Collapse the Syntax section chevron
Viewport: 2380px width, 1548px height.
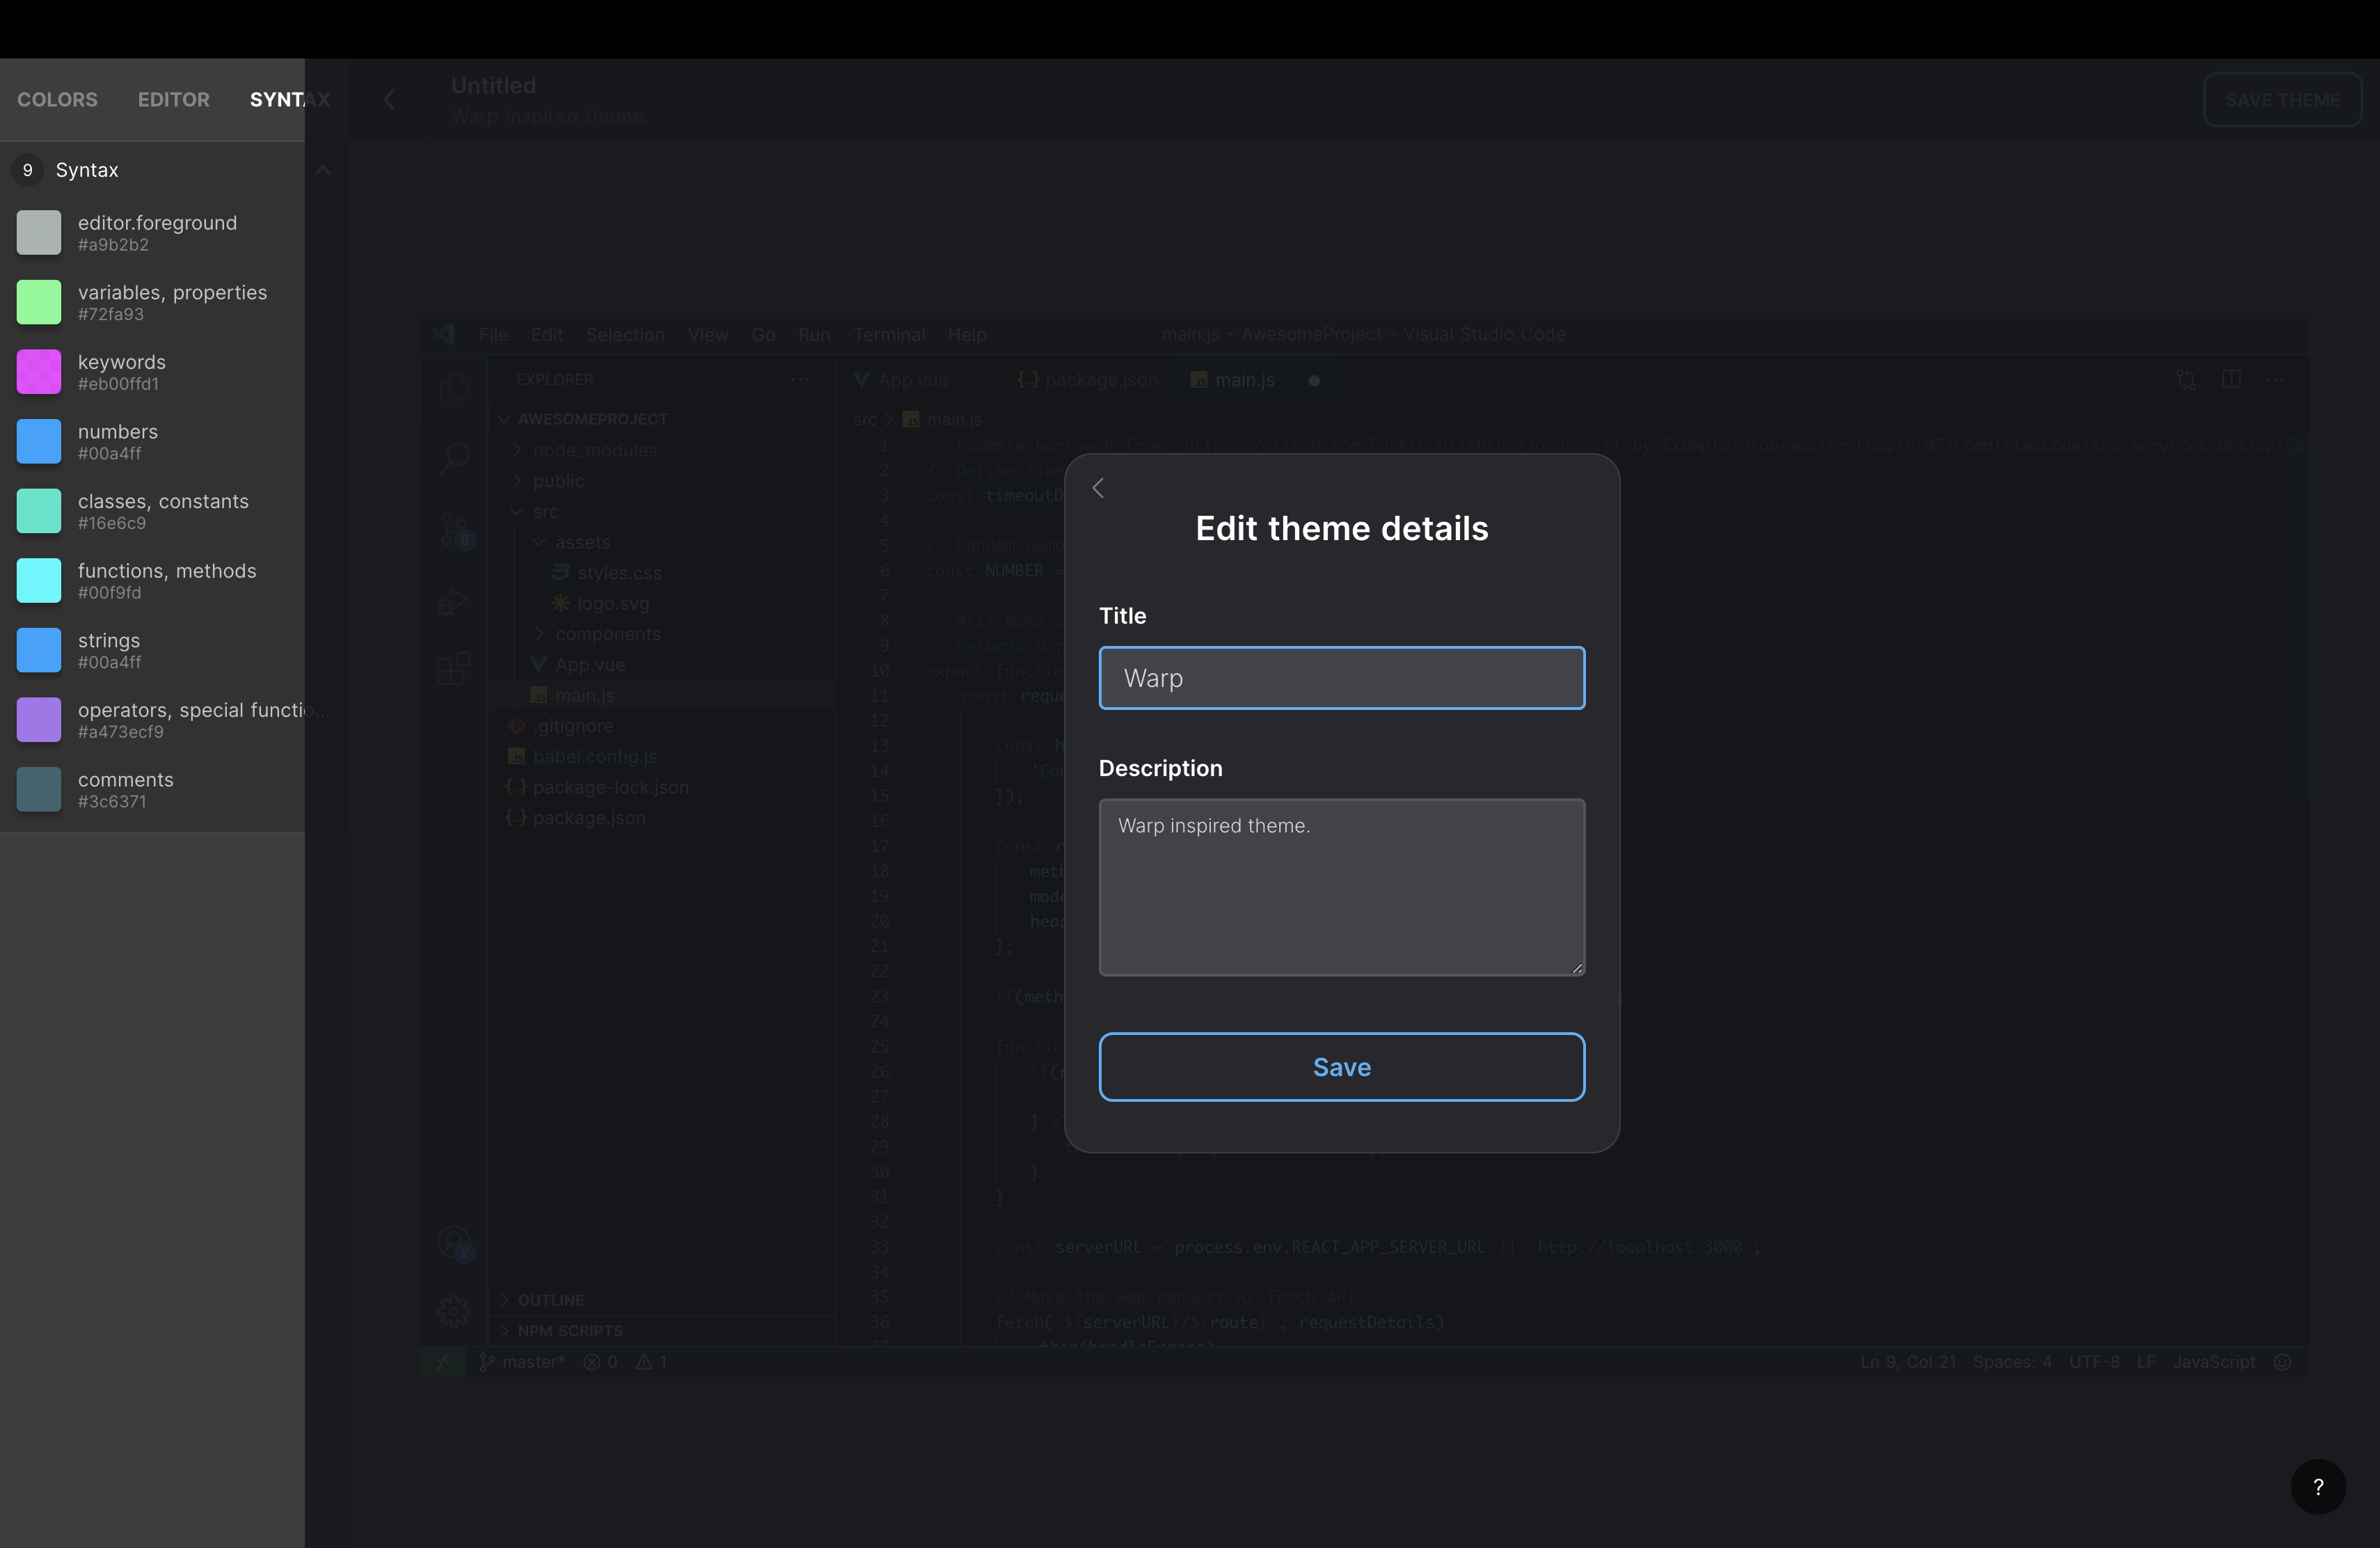coord(322,170)
